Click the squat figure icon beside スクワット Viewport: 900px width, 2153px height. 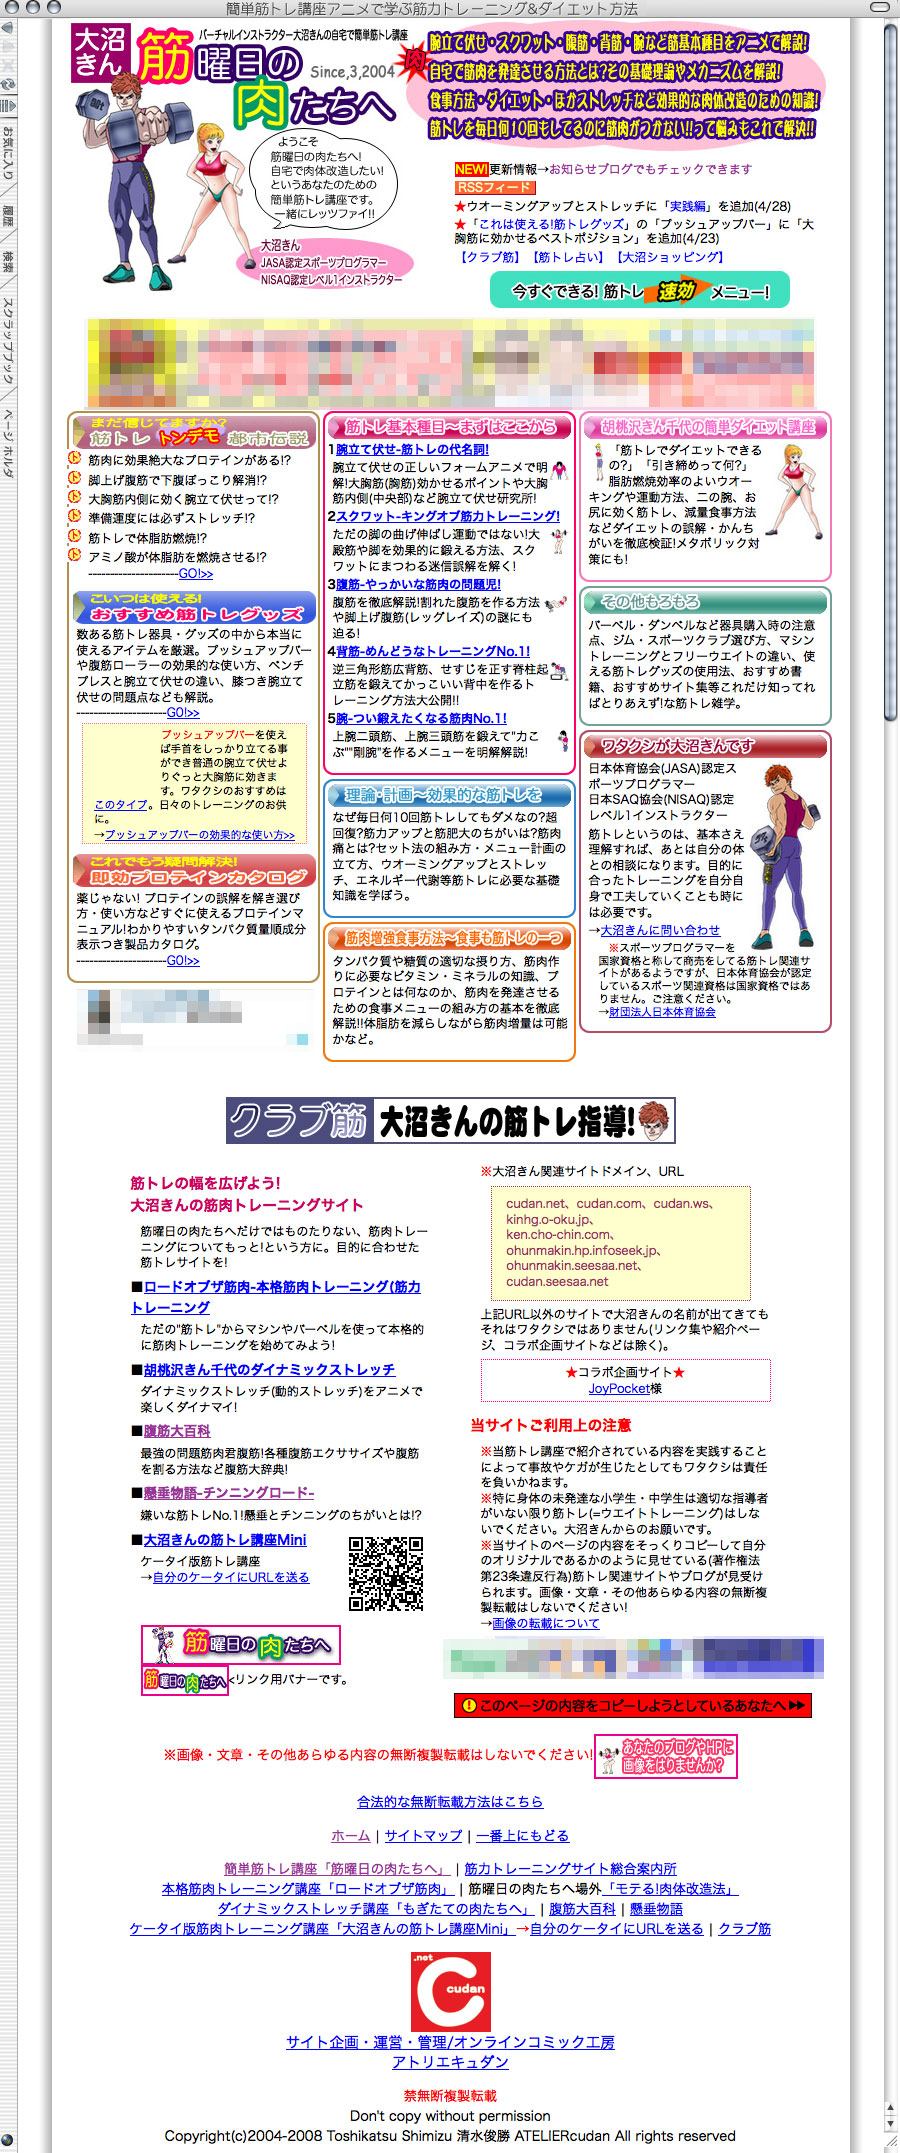(x=558, y=539)
